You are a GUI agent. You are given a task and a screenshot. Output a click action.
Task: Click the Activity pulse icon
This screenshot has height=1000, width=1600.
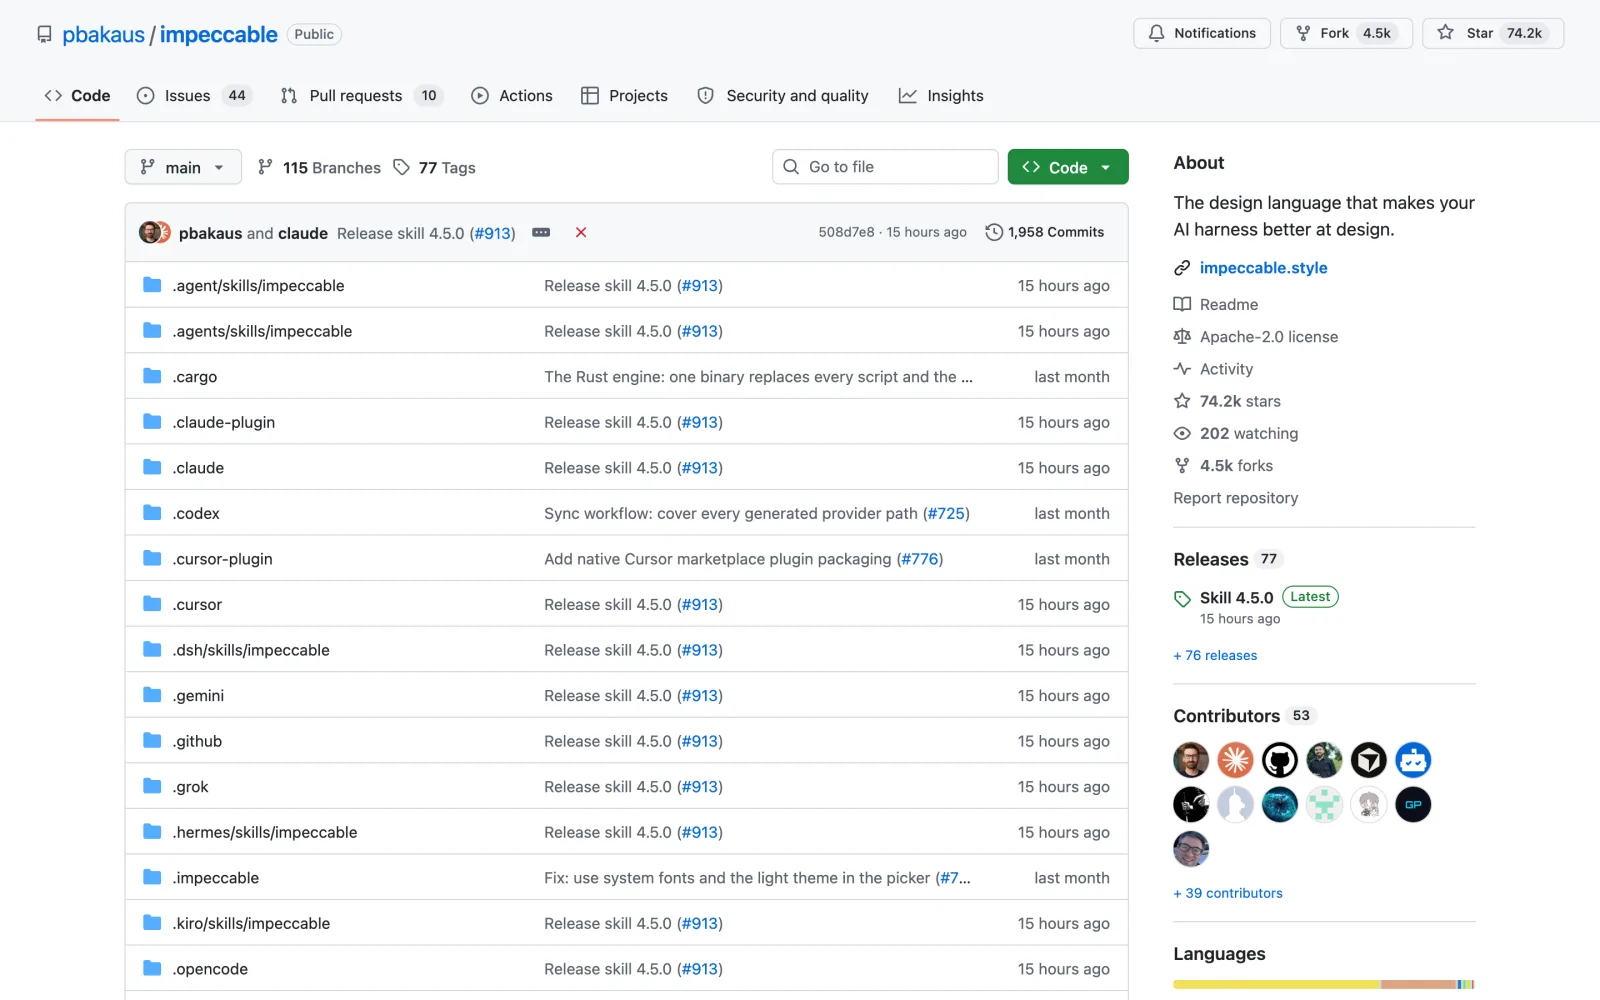click(x=1182, y=368)
